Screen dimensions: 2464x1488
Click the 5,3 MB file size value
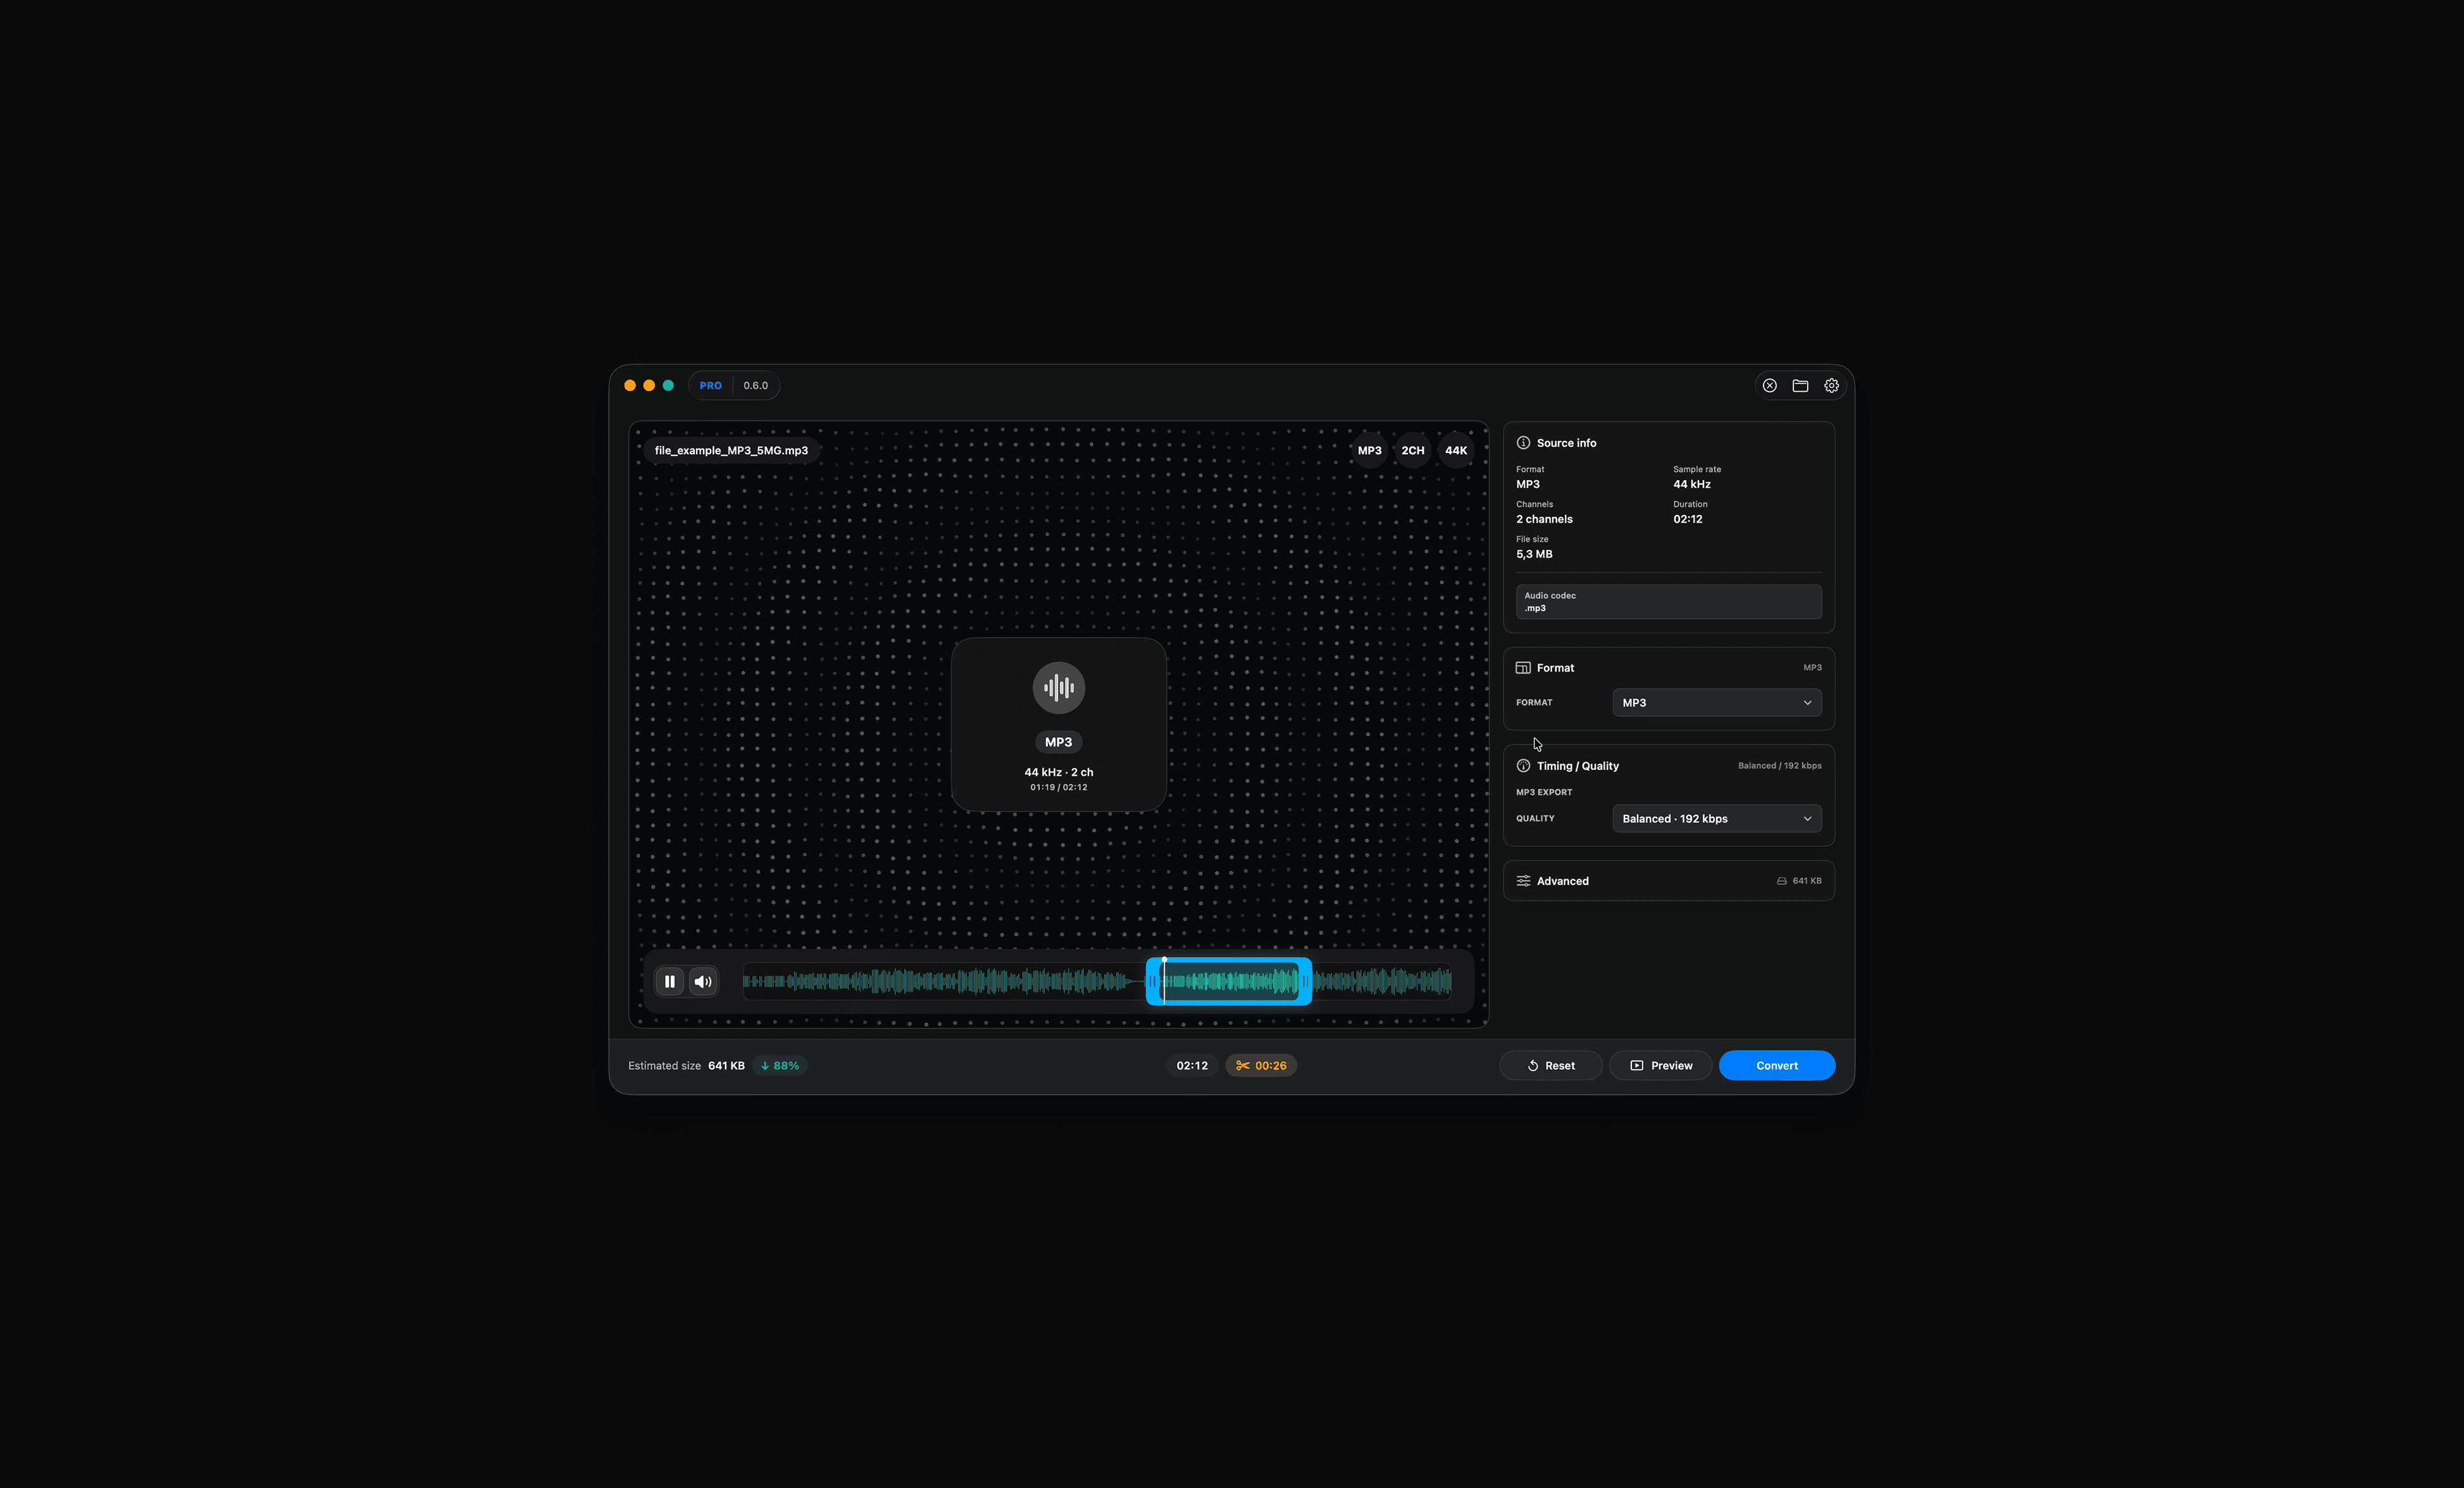1534,554
